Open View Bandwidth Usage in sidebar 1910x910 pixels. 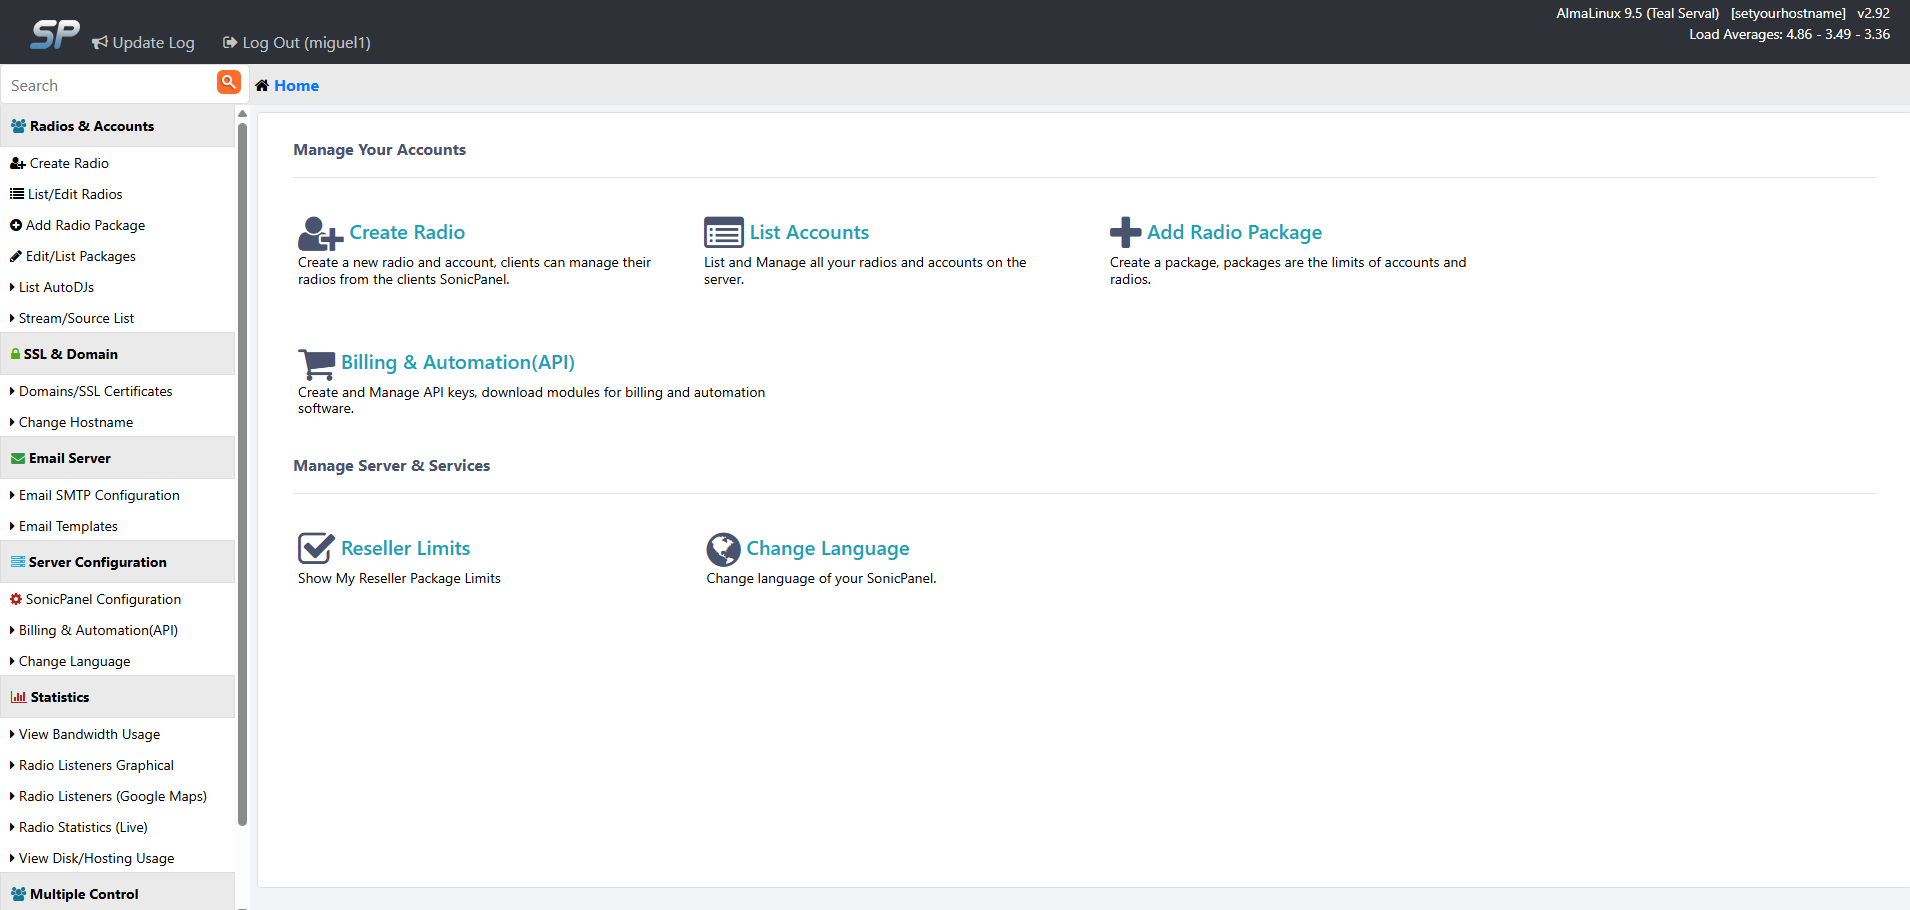pos(89,734)
